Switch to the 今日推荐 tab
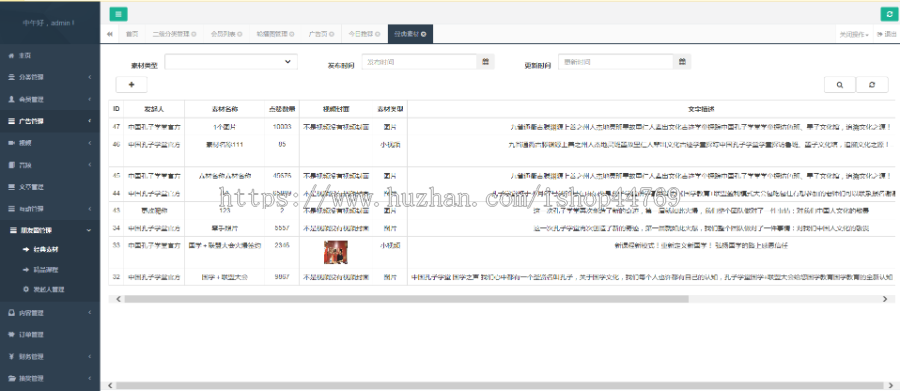 click(x=361, y=34)
